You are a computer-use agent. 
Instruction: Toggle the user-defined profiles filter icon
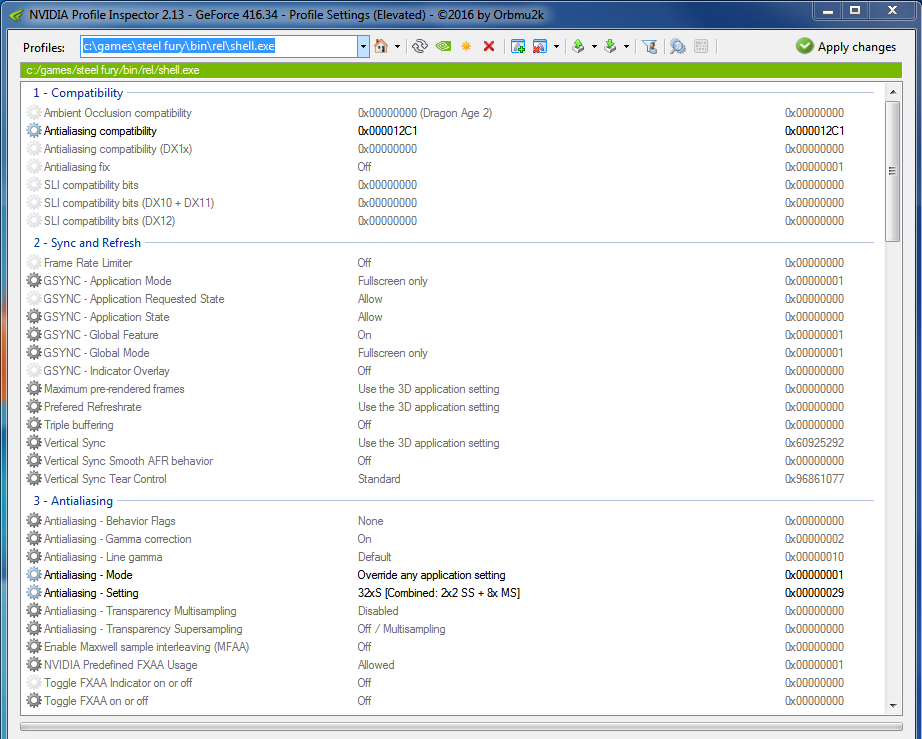click(x=649, y=46)
